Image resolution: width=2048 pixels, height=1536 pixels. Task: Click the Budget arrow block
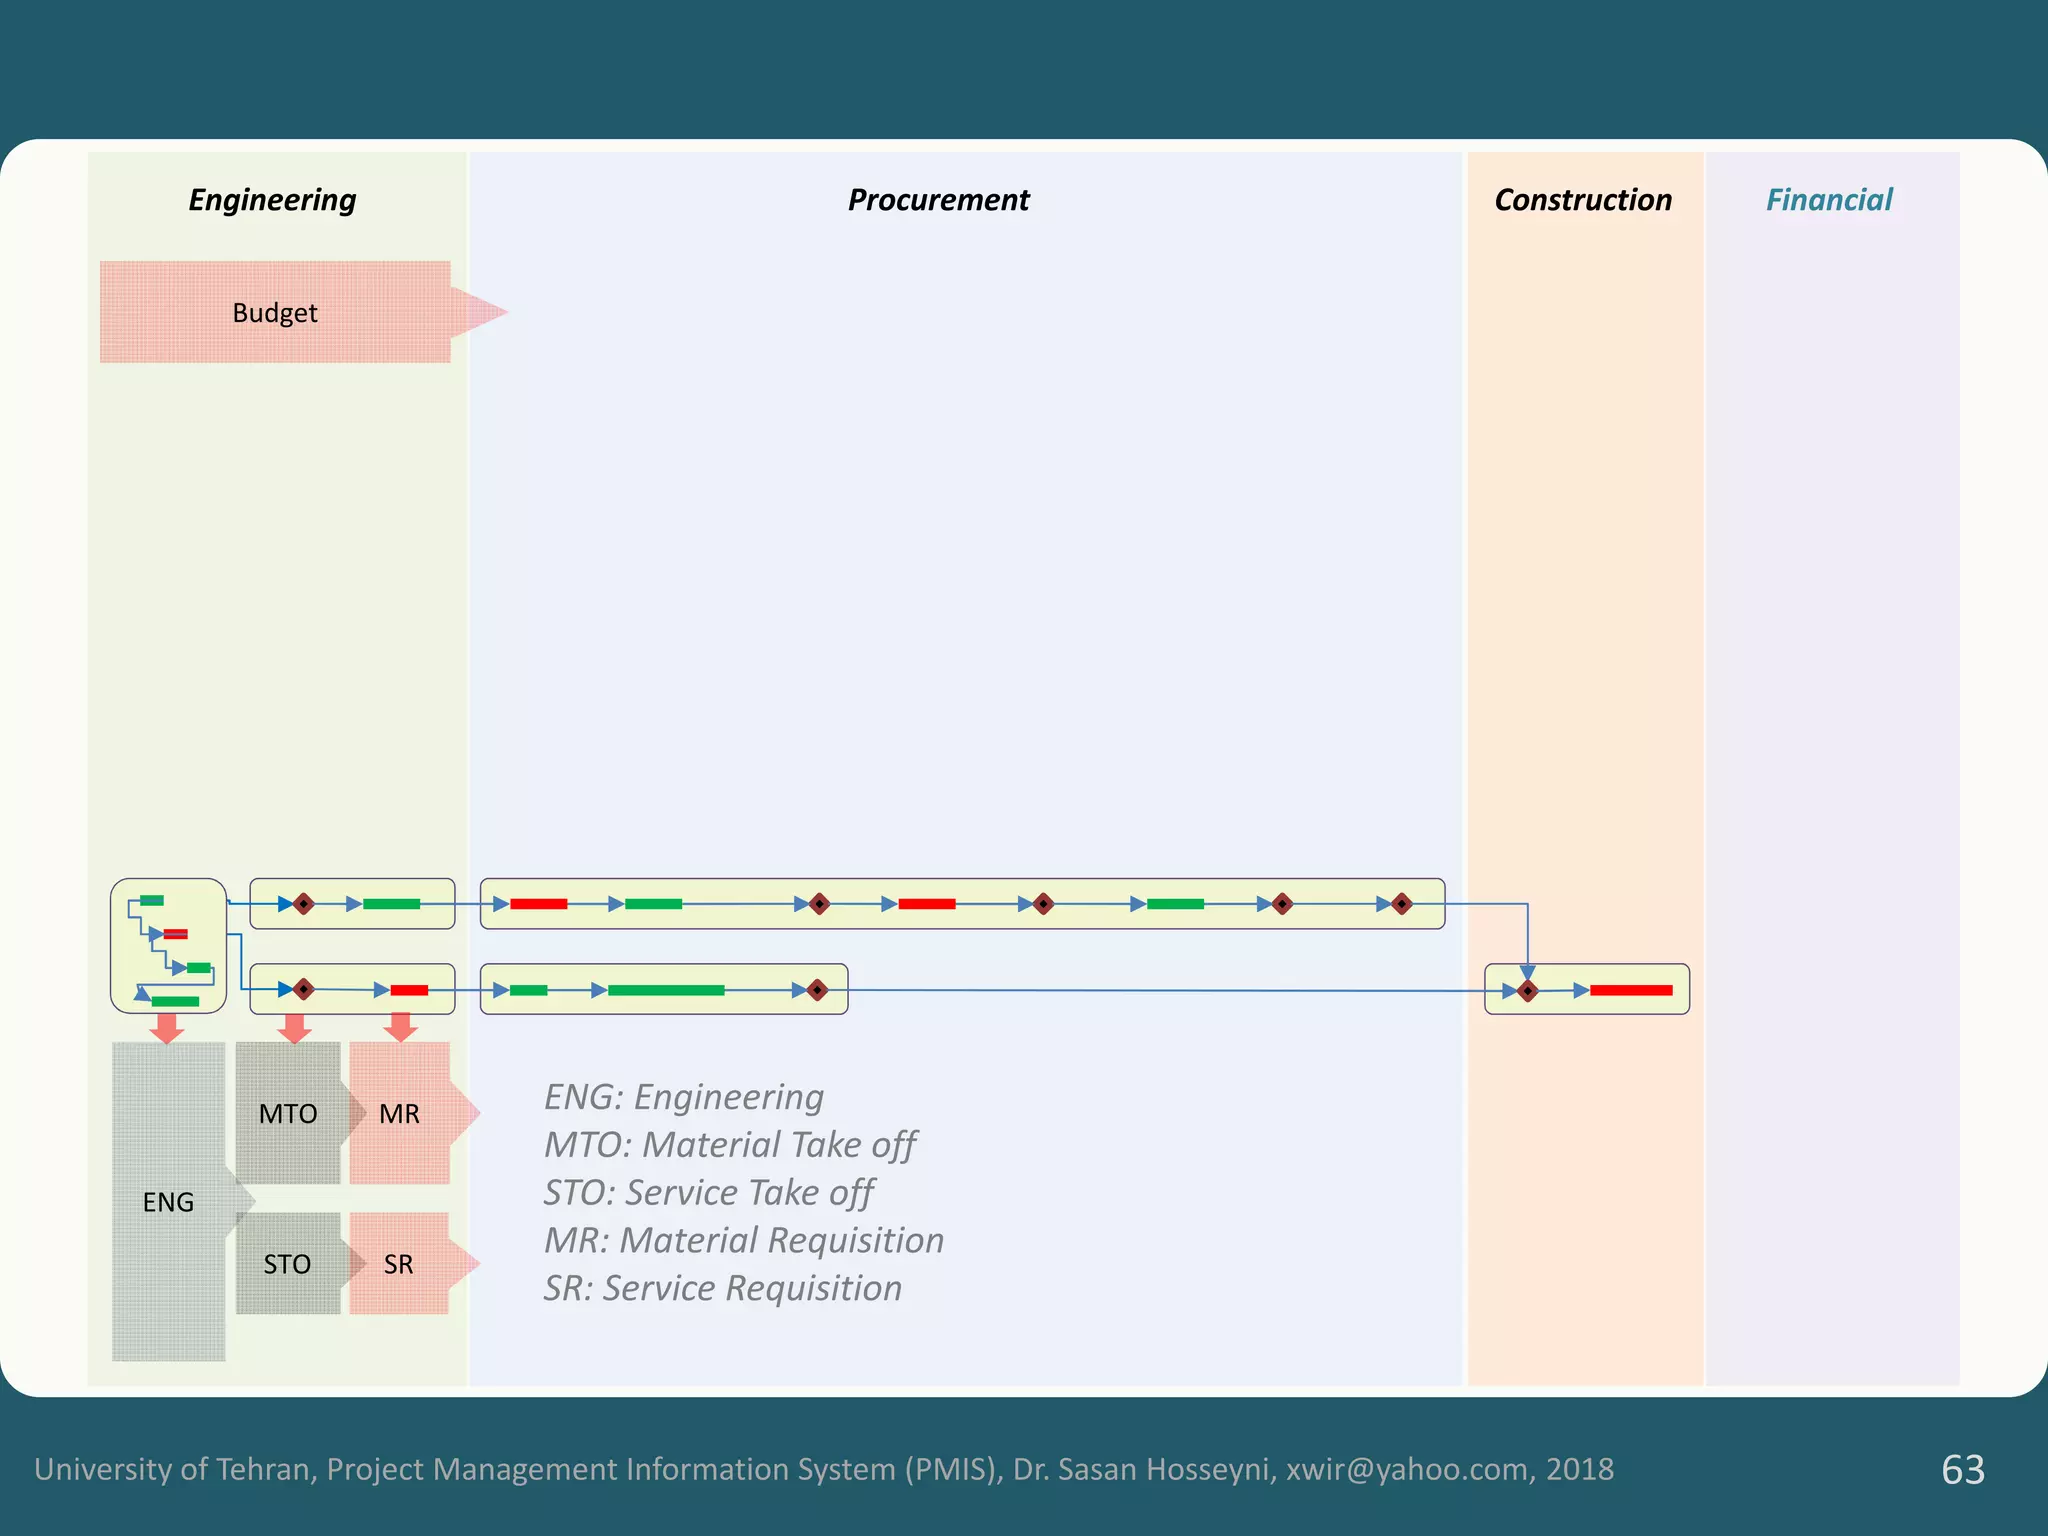[x=275, y=312]
